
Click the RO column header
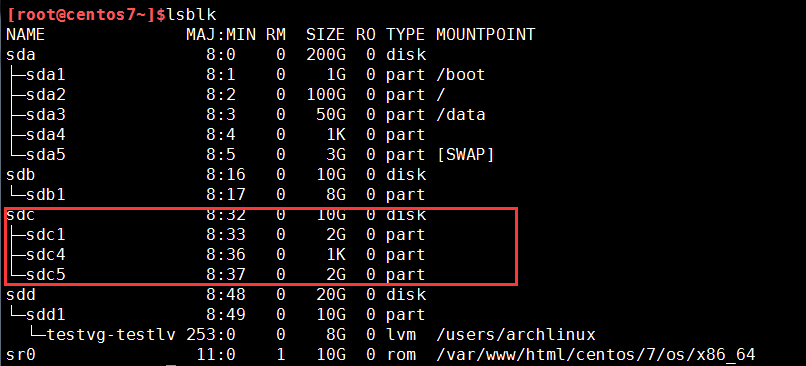click(x=365, y=34)
